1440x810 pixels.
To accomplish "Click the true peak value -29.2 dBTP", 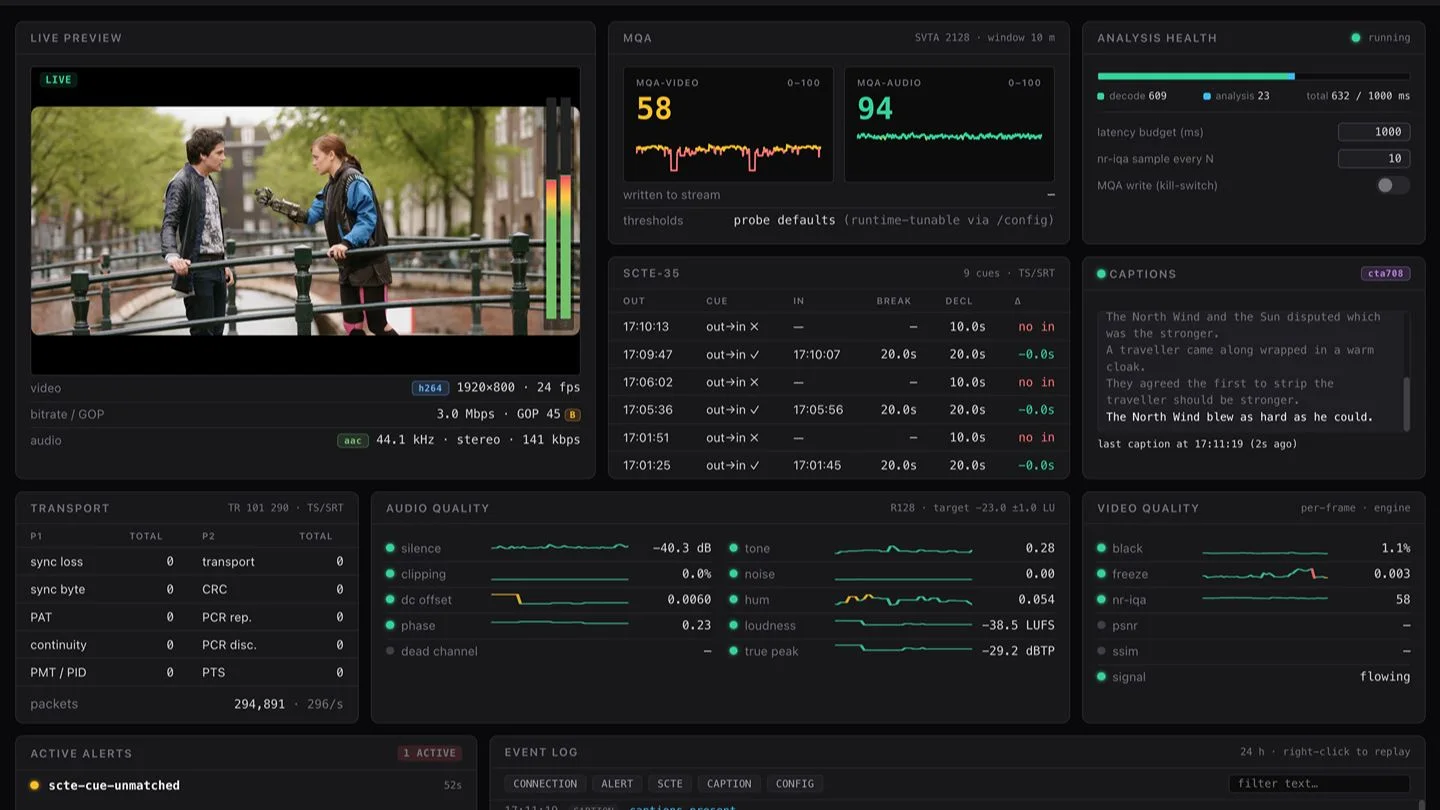I will point(1018,651).
